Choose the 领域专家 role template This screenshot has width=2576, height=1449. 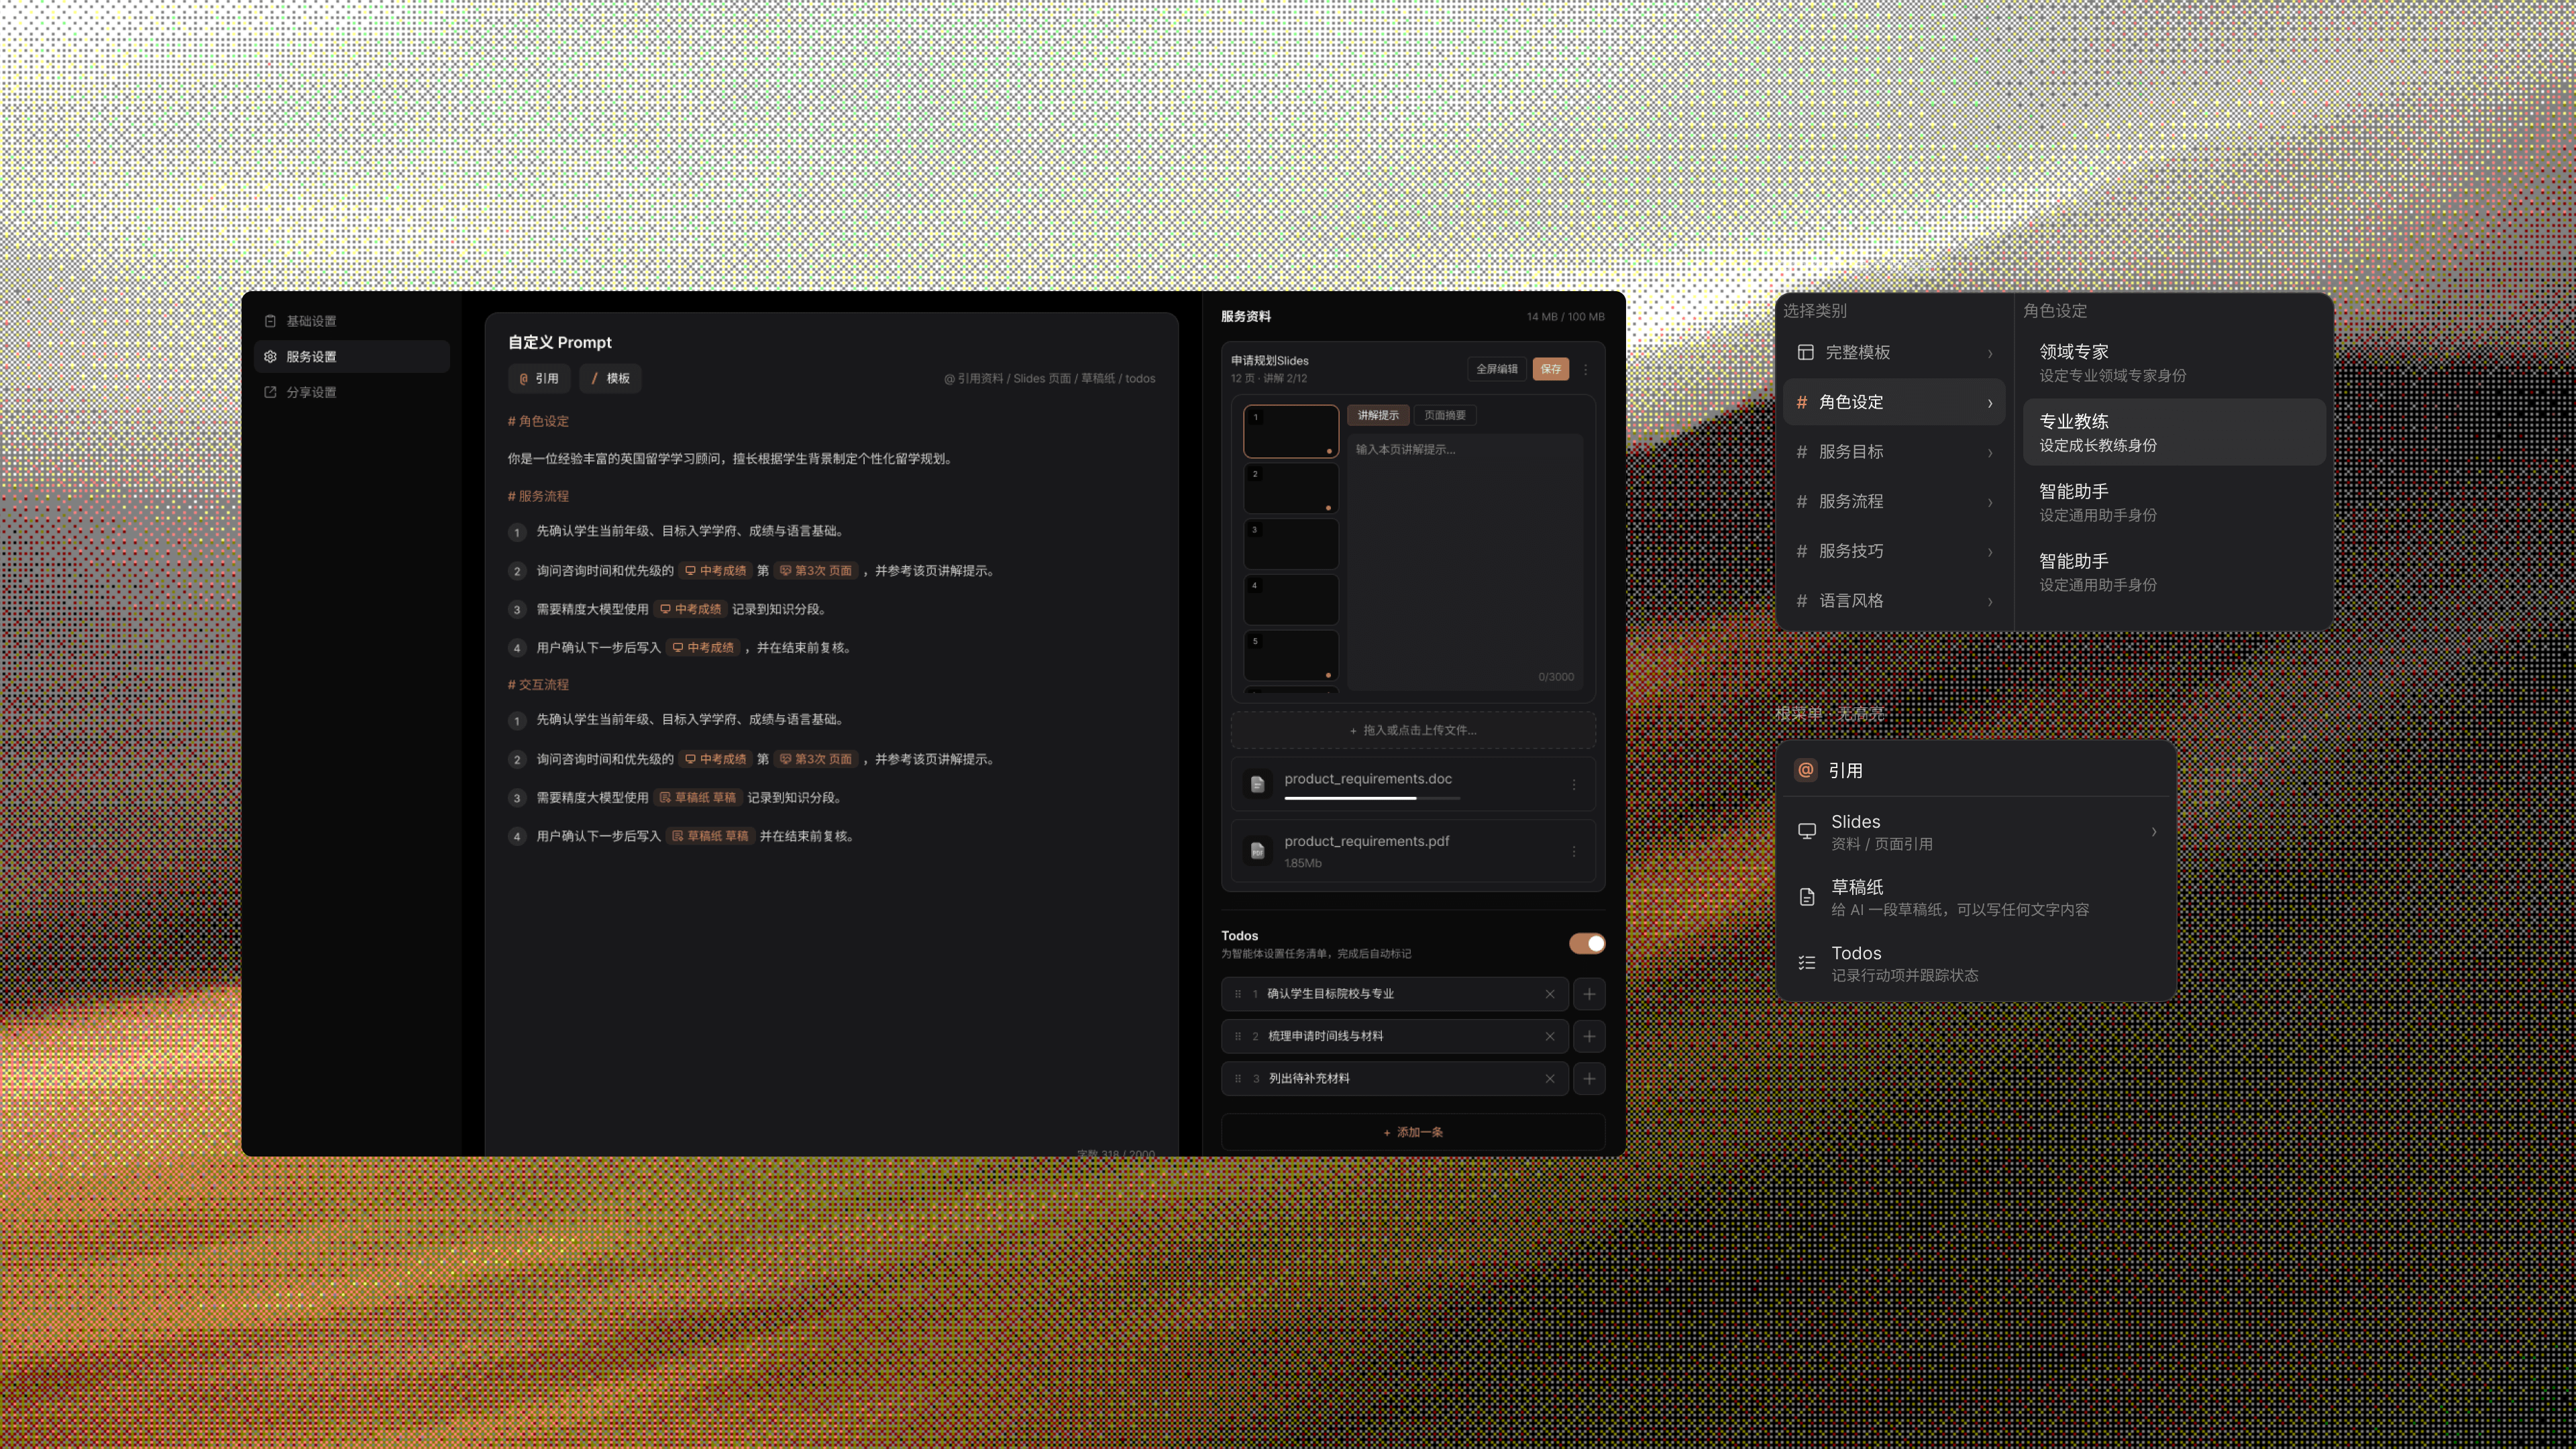coord(2174,362)
